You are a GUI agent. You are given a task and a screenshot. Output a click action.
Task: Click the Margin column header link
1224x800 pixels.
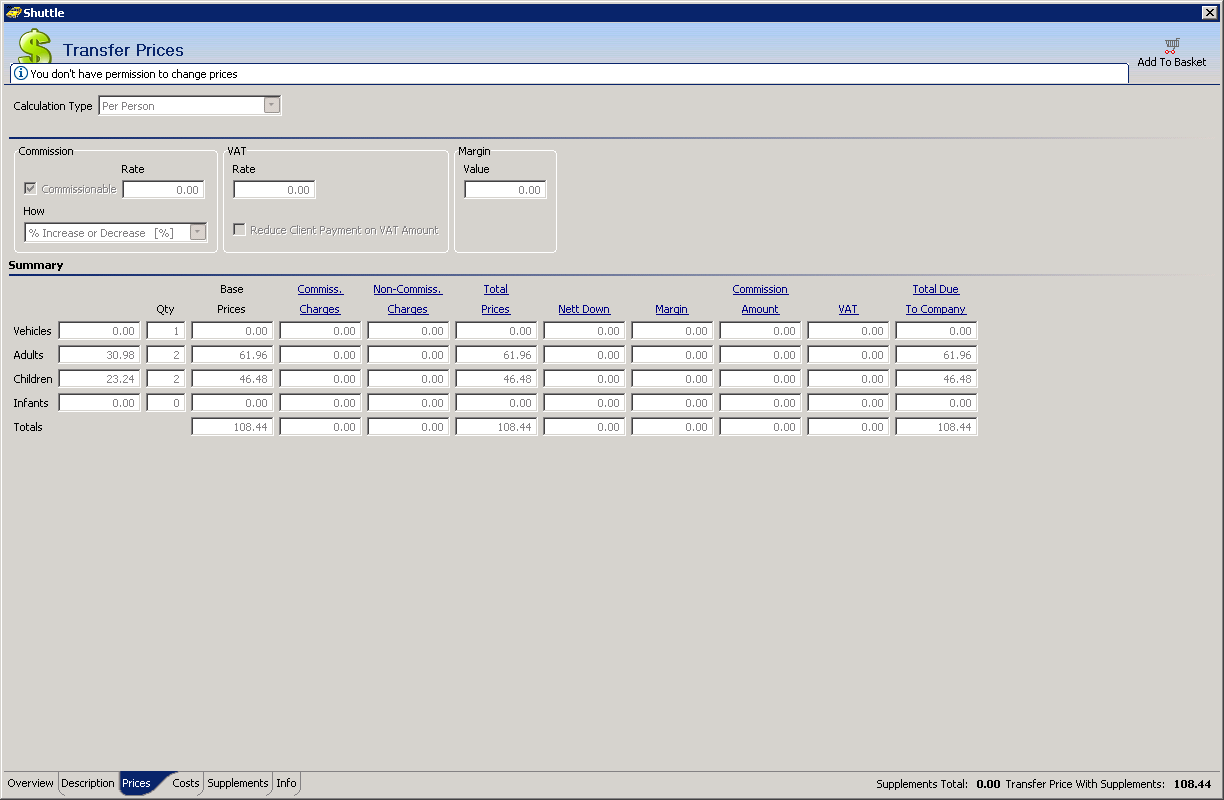click(x=671, y=310)
